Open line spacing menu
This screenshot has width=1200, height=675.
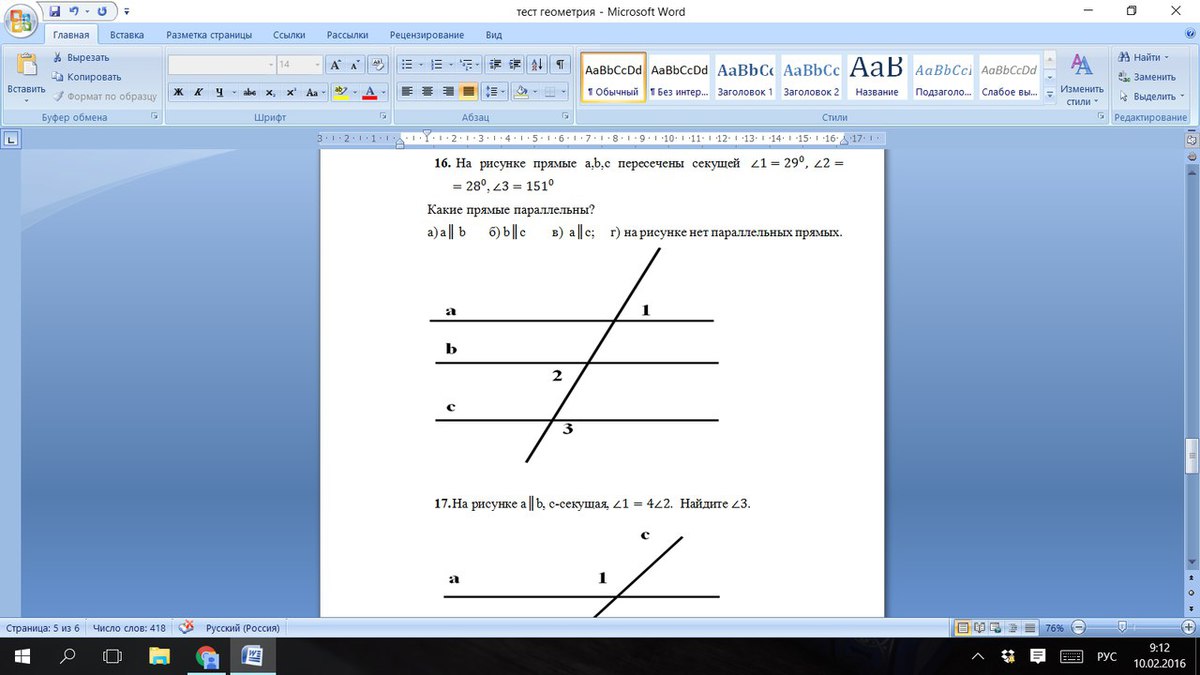pos(495,92)
